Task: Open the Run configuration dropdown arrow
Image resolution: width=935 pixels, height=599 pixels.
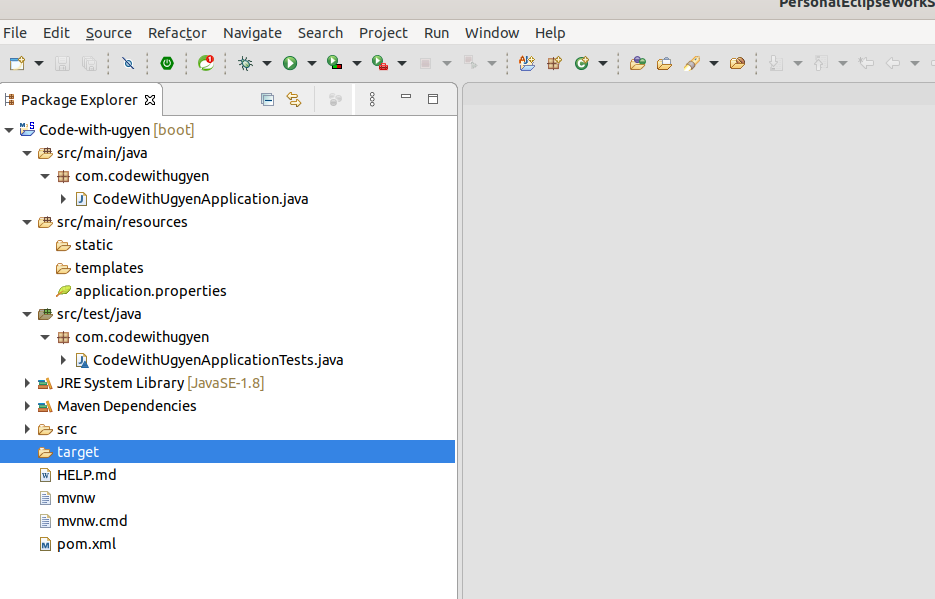Action: [x=311, y=63]
